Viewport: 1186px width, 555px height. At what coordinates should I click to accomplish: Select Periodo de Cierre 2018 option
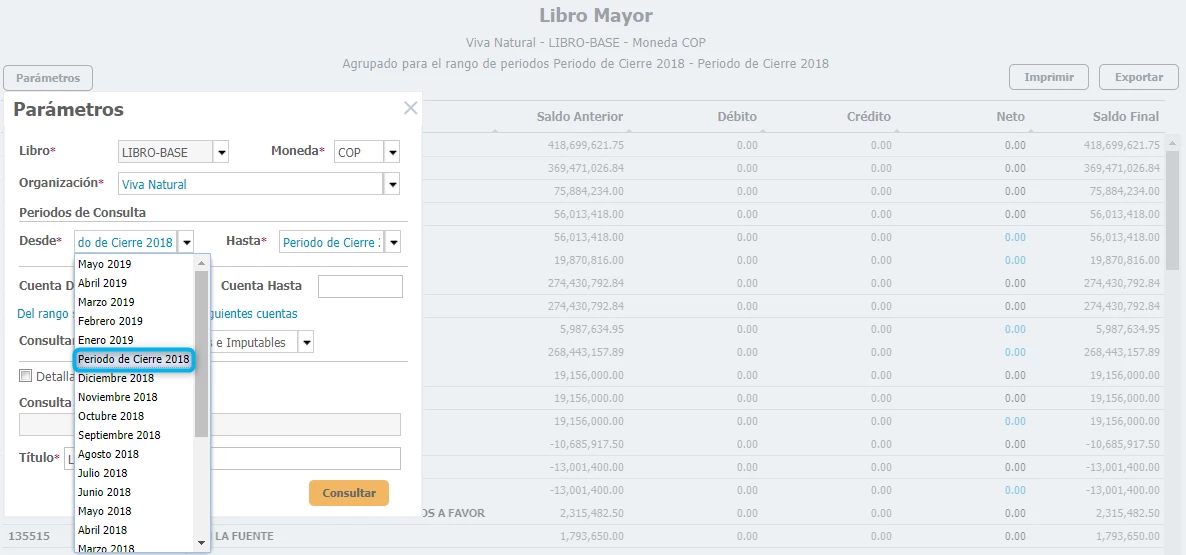pos(134,359)
